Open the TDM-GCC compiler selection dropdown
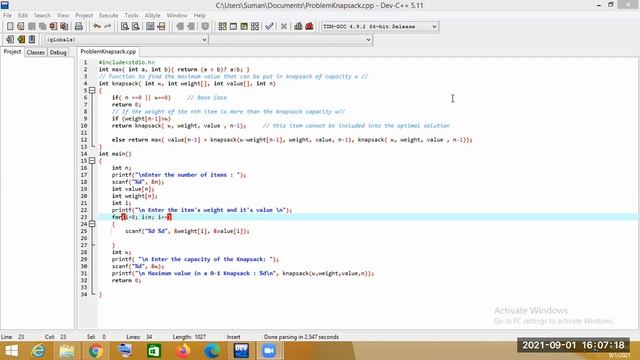The width and height of the screenshot is (640, 360). point(380,27)
